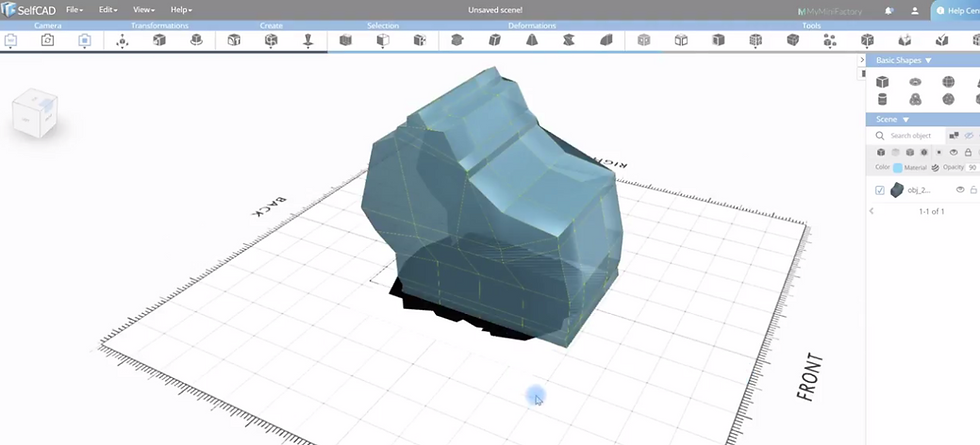Toggle the lock on obj_2

click(x=974, y=190)
